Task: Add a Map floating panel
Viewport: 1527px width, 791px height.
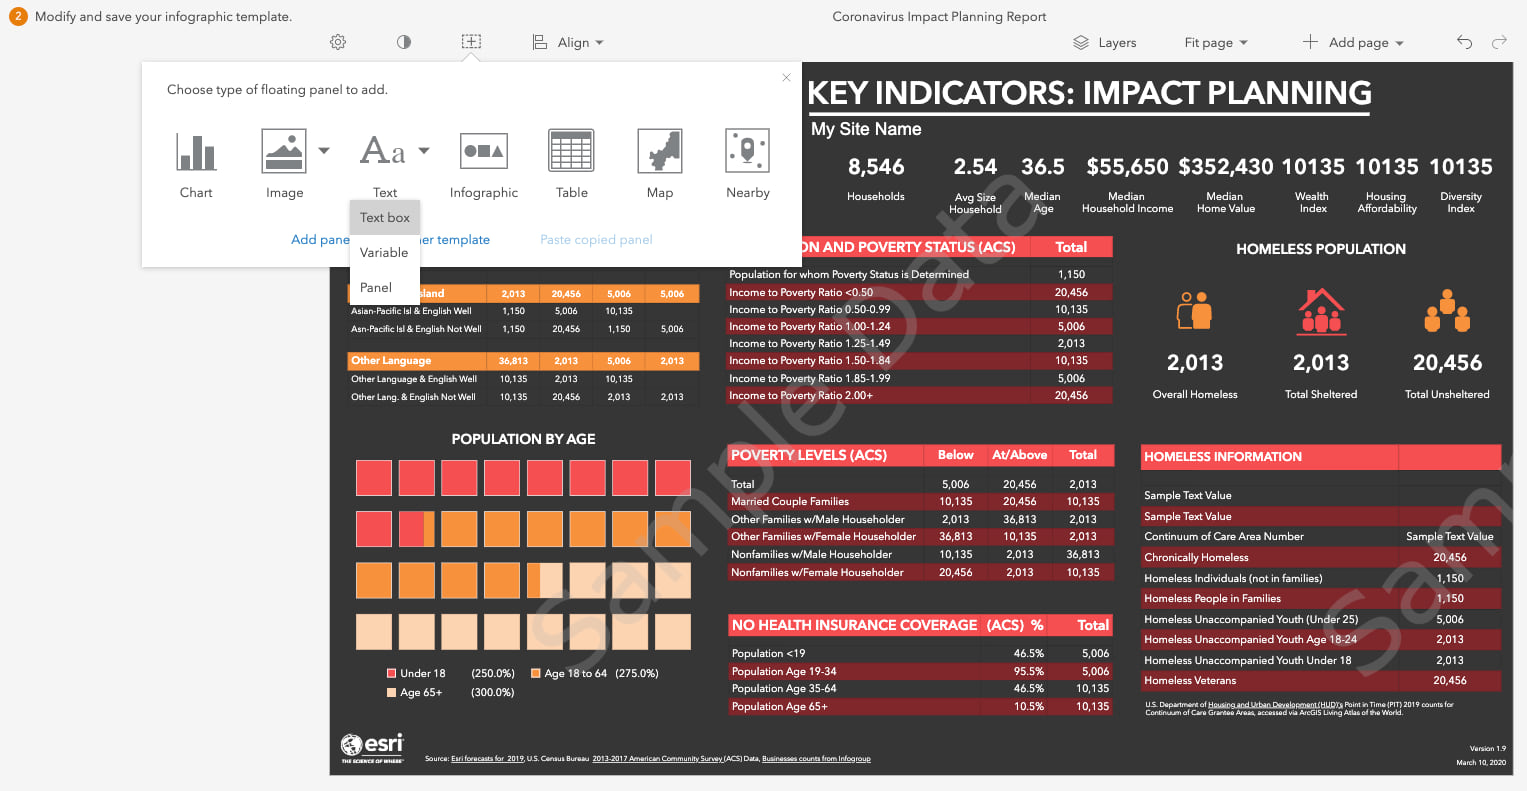Action: click(x=660, y=164)
